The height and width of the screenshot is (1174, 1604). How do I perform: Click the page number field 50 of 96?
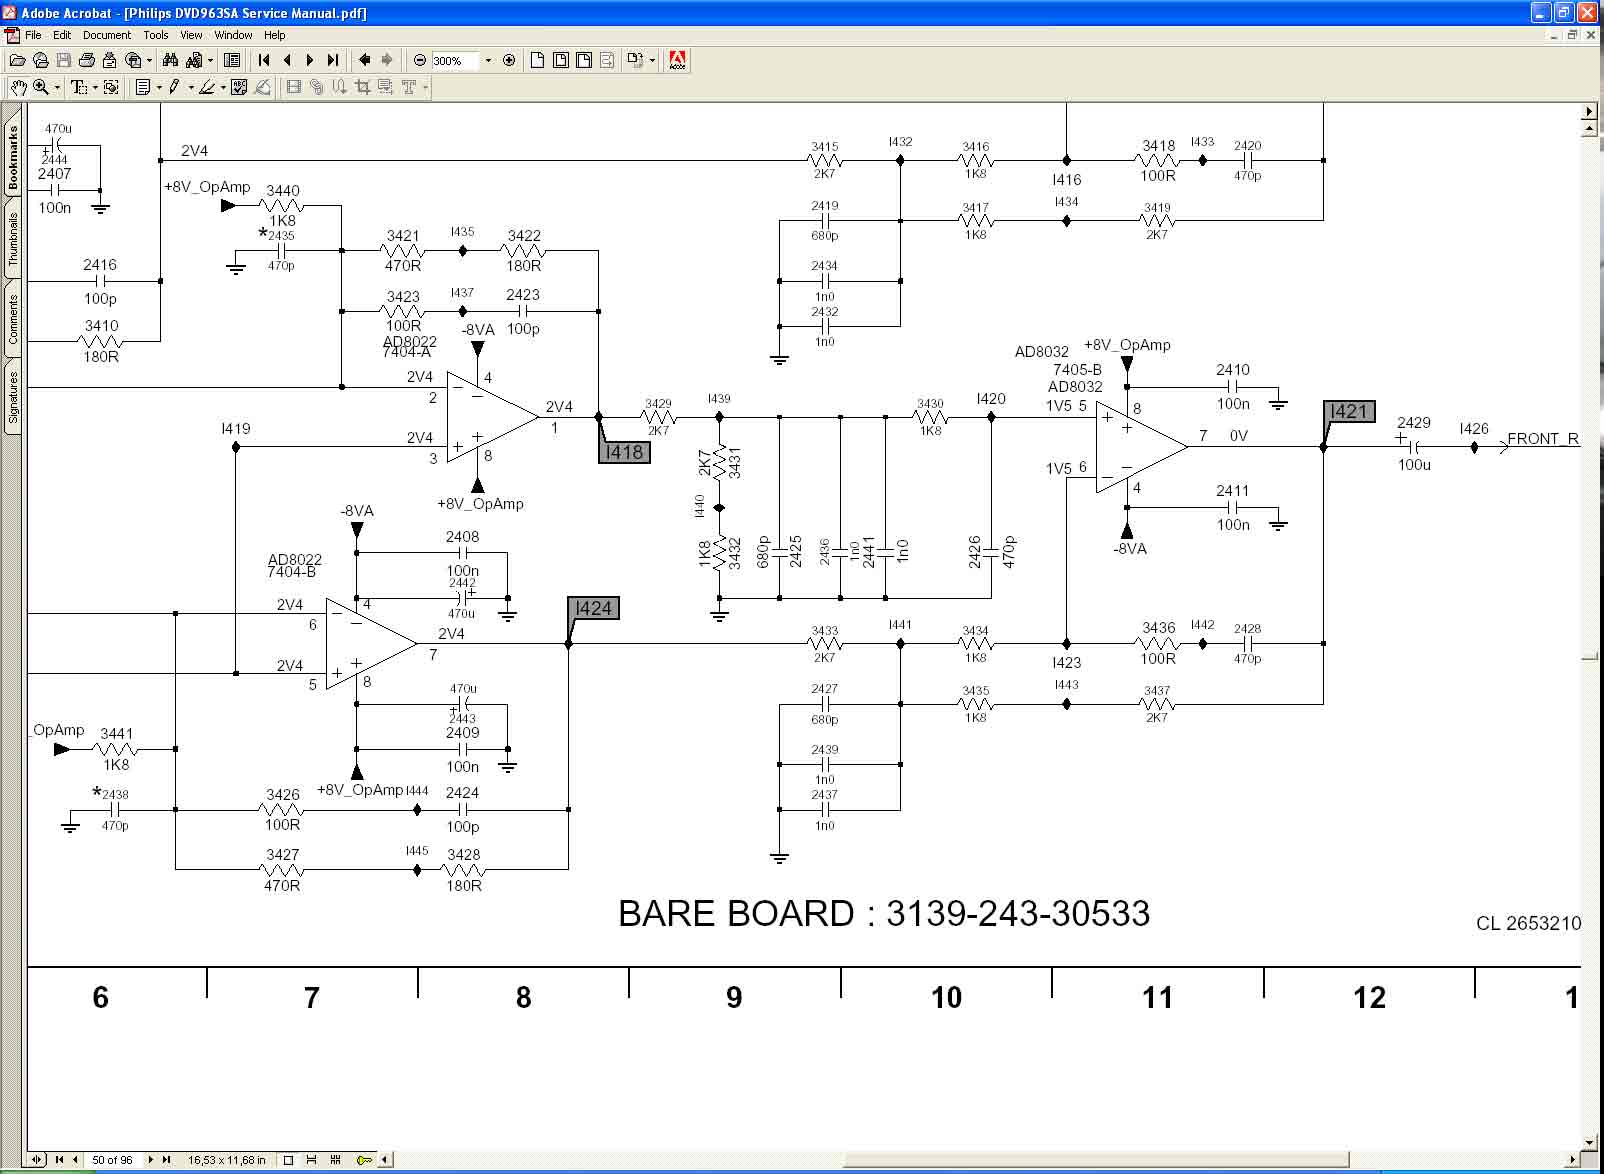click(113, 1160)
